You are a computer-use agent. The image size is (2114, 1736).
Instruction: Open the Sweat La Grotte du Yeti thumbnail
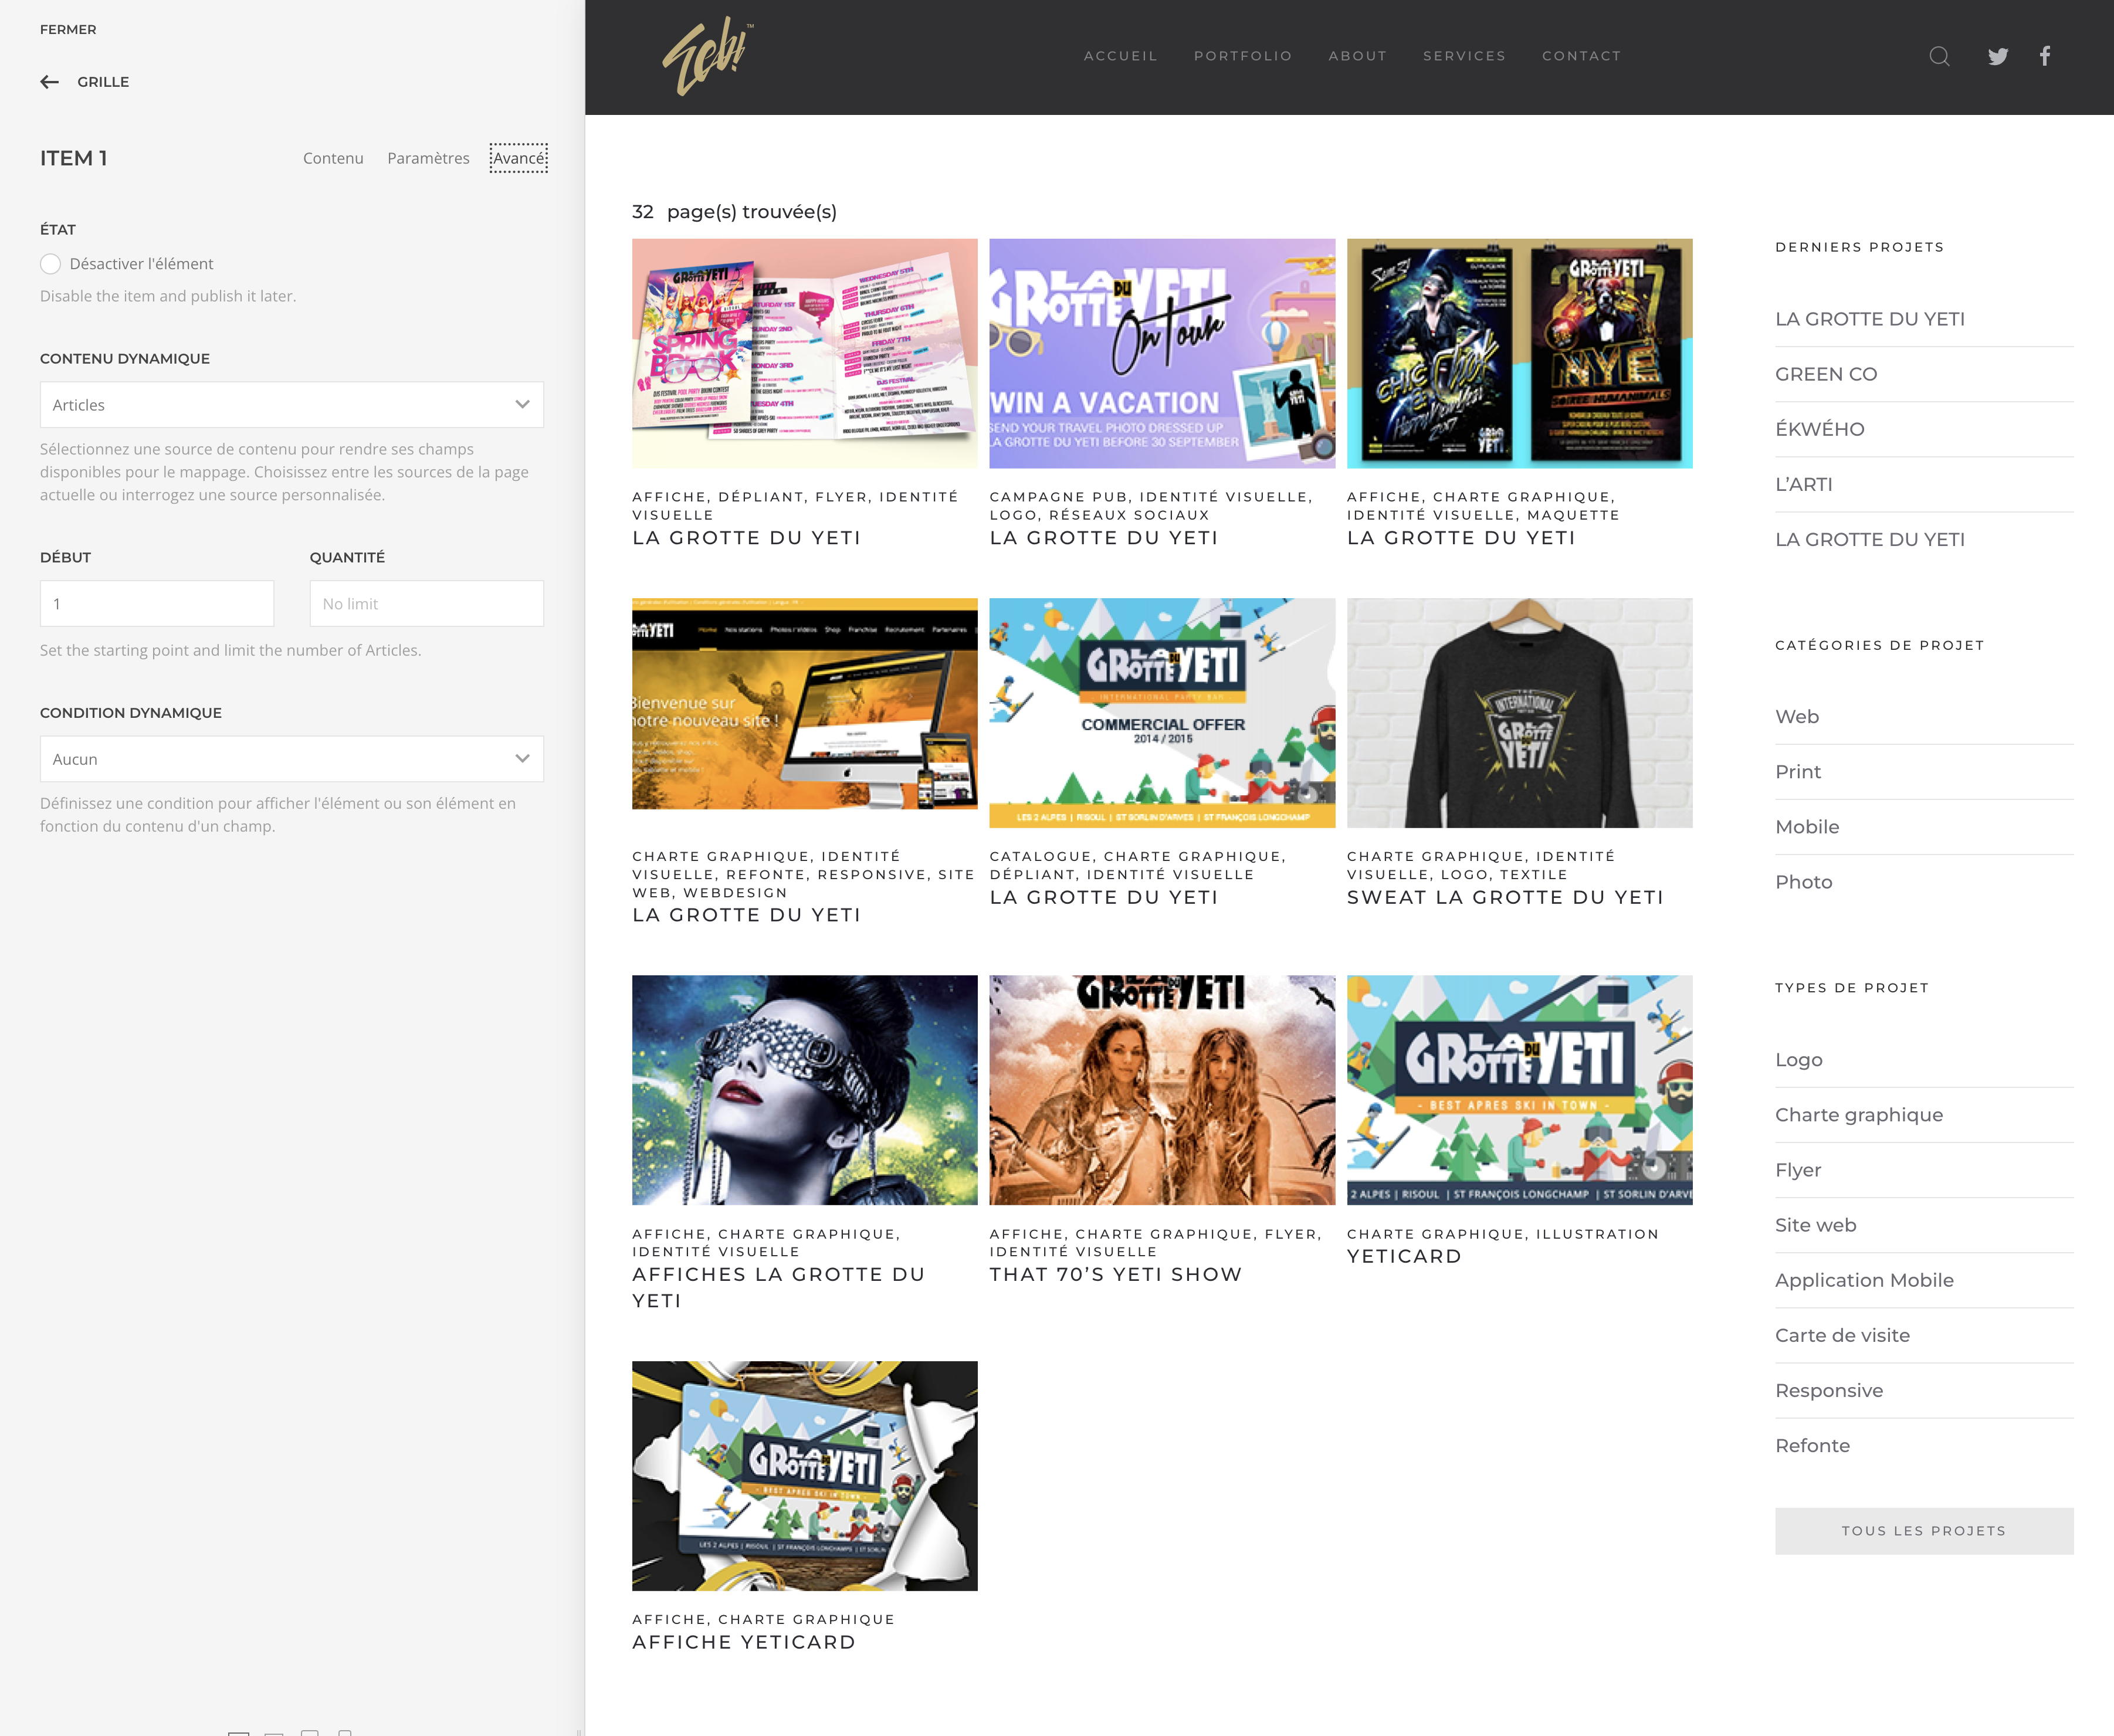[1518, 713]
